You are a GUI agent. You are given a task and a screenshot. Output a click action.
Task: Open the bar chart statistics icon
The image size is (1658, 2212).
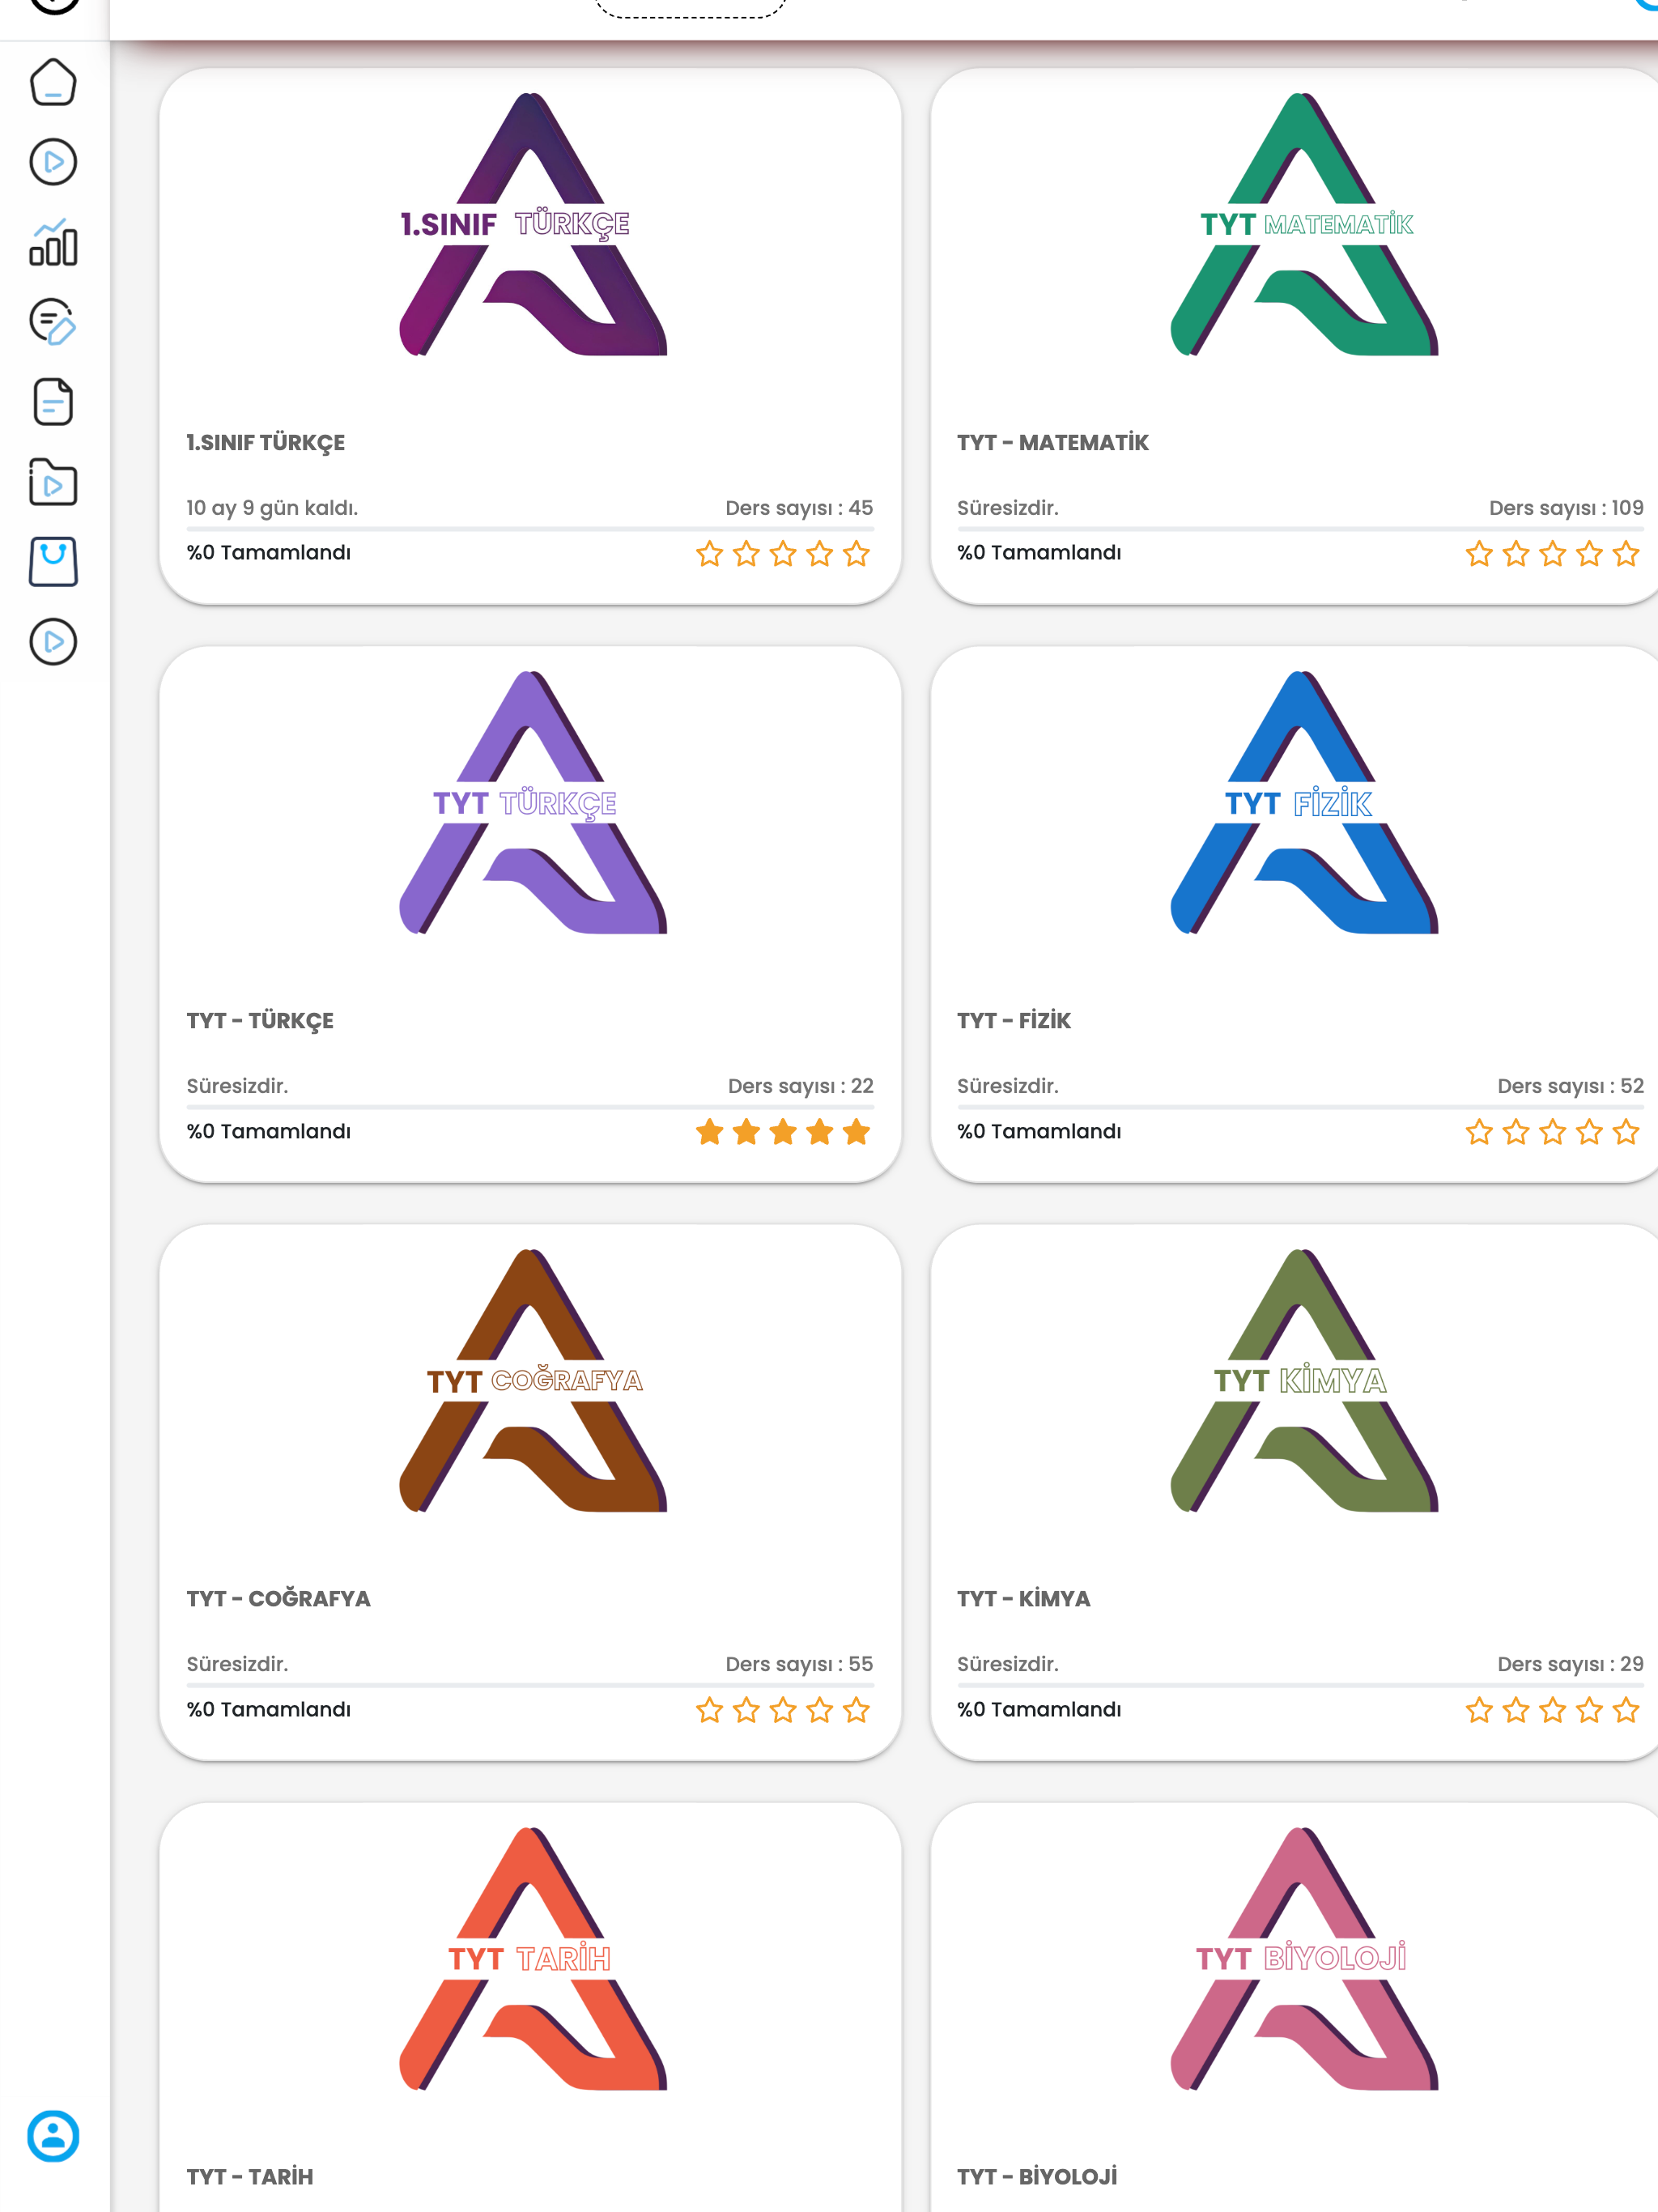point(53,243)
